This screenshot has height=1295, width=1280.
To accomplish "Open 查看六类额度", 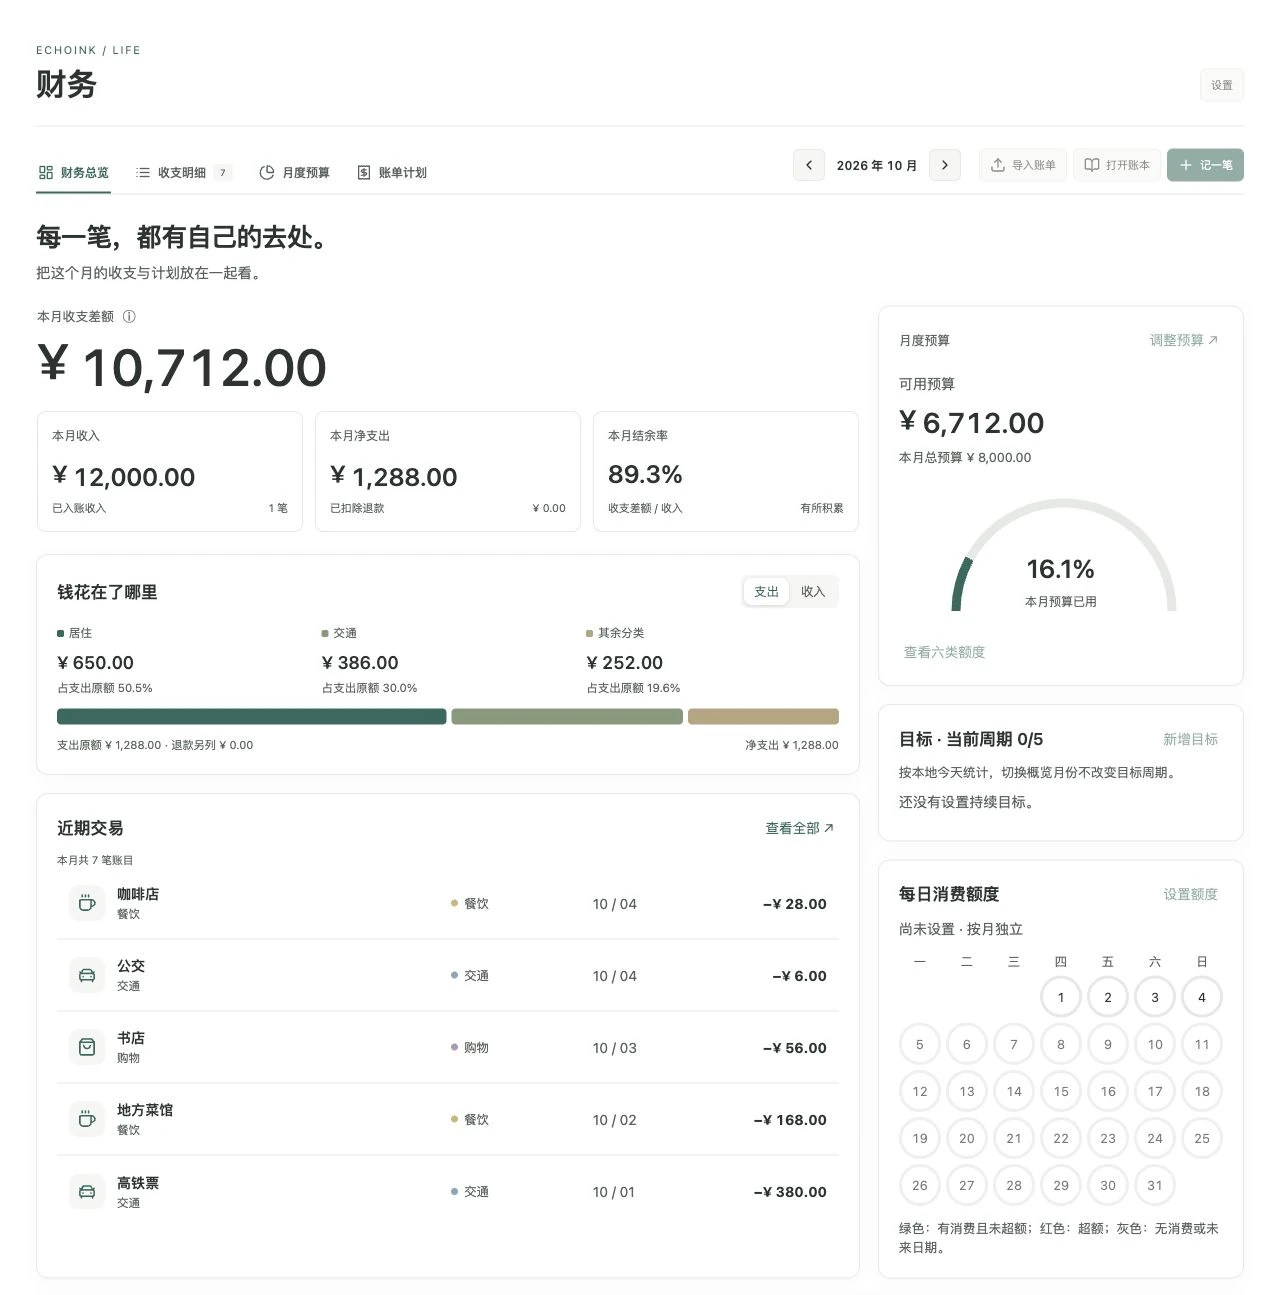I will click(944, 652).
